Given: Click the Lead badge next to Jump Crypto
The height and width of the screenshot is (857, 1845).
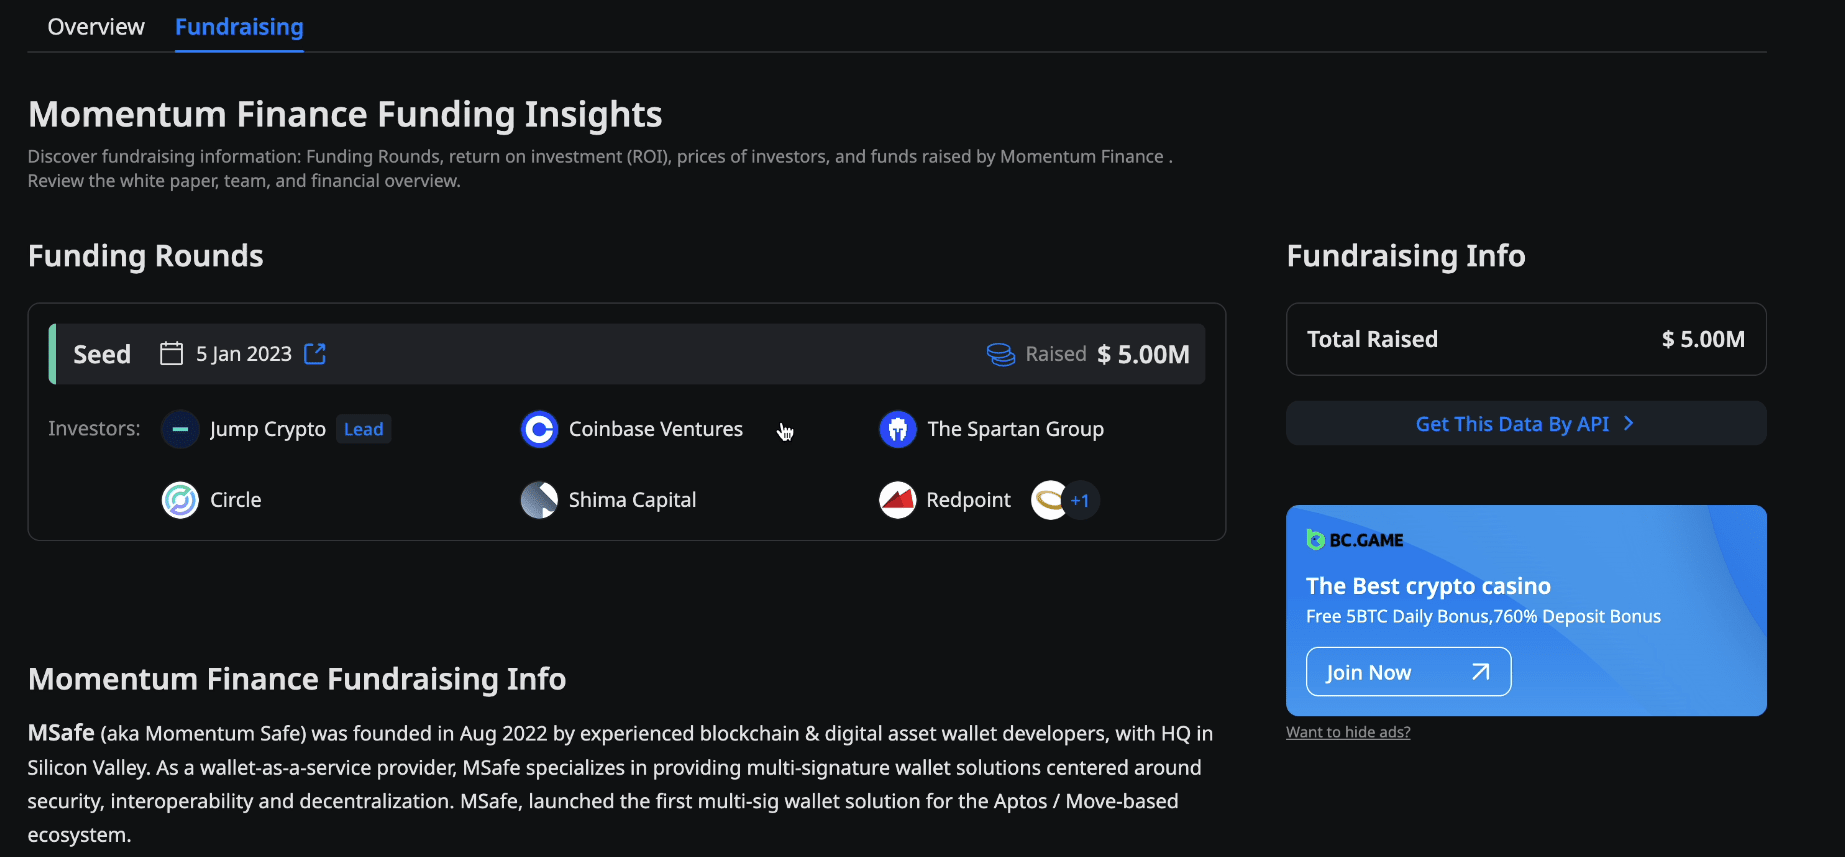Looking at the screenshot, I should (x=364, y=429).
